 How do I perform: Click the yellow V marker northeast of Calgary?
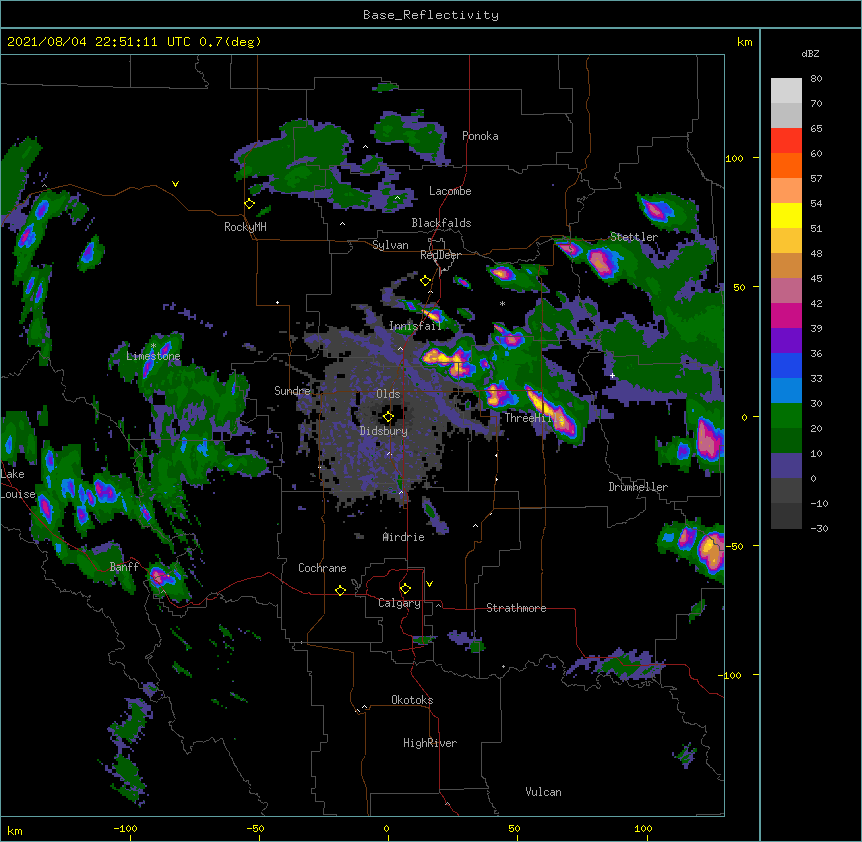coord(429,584)
